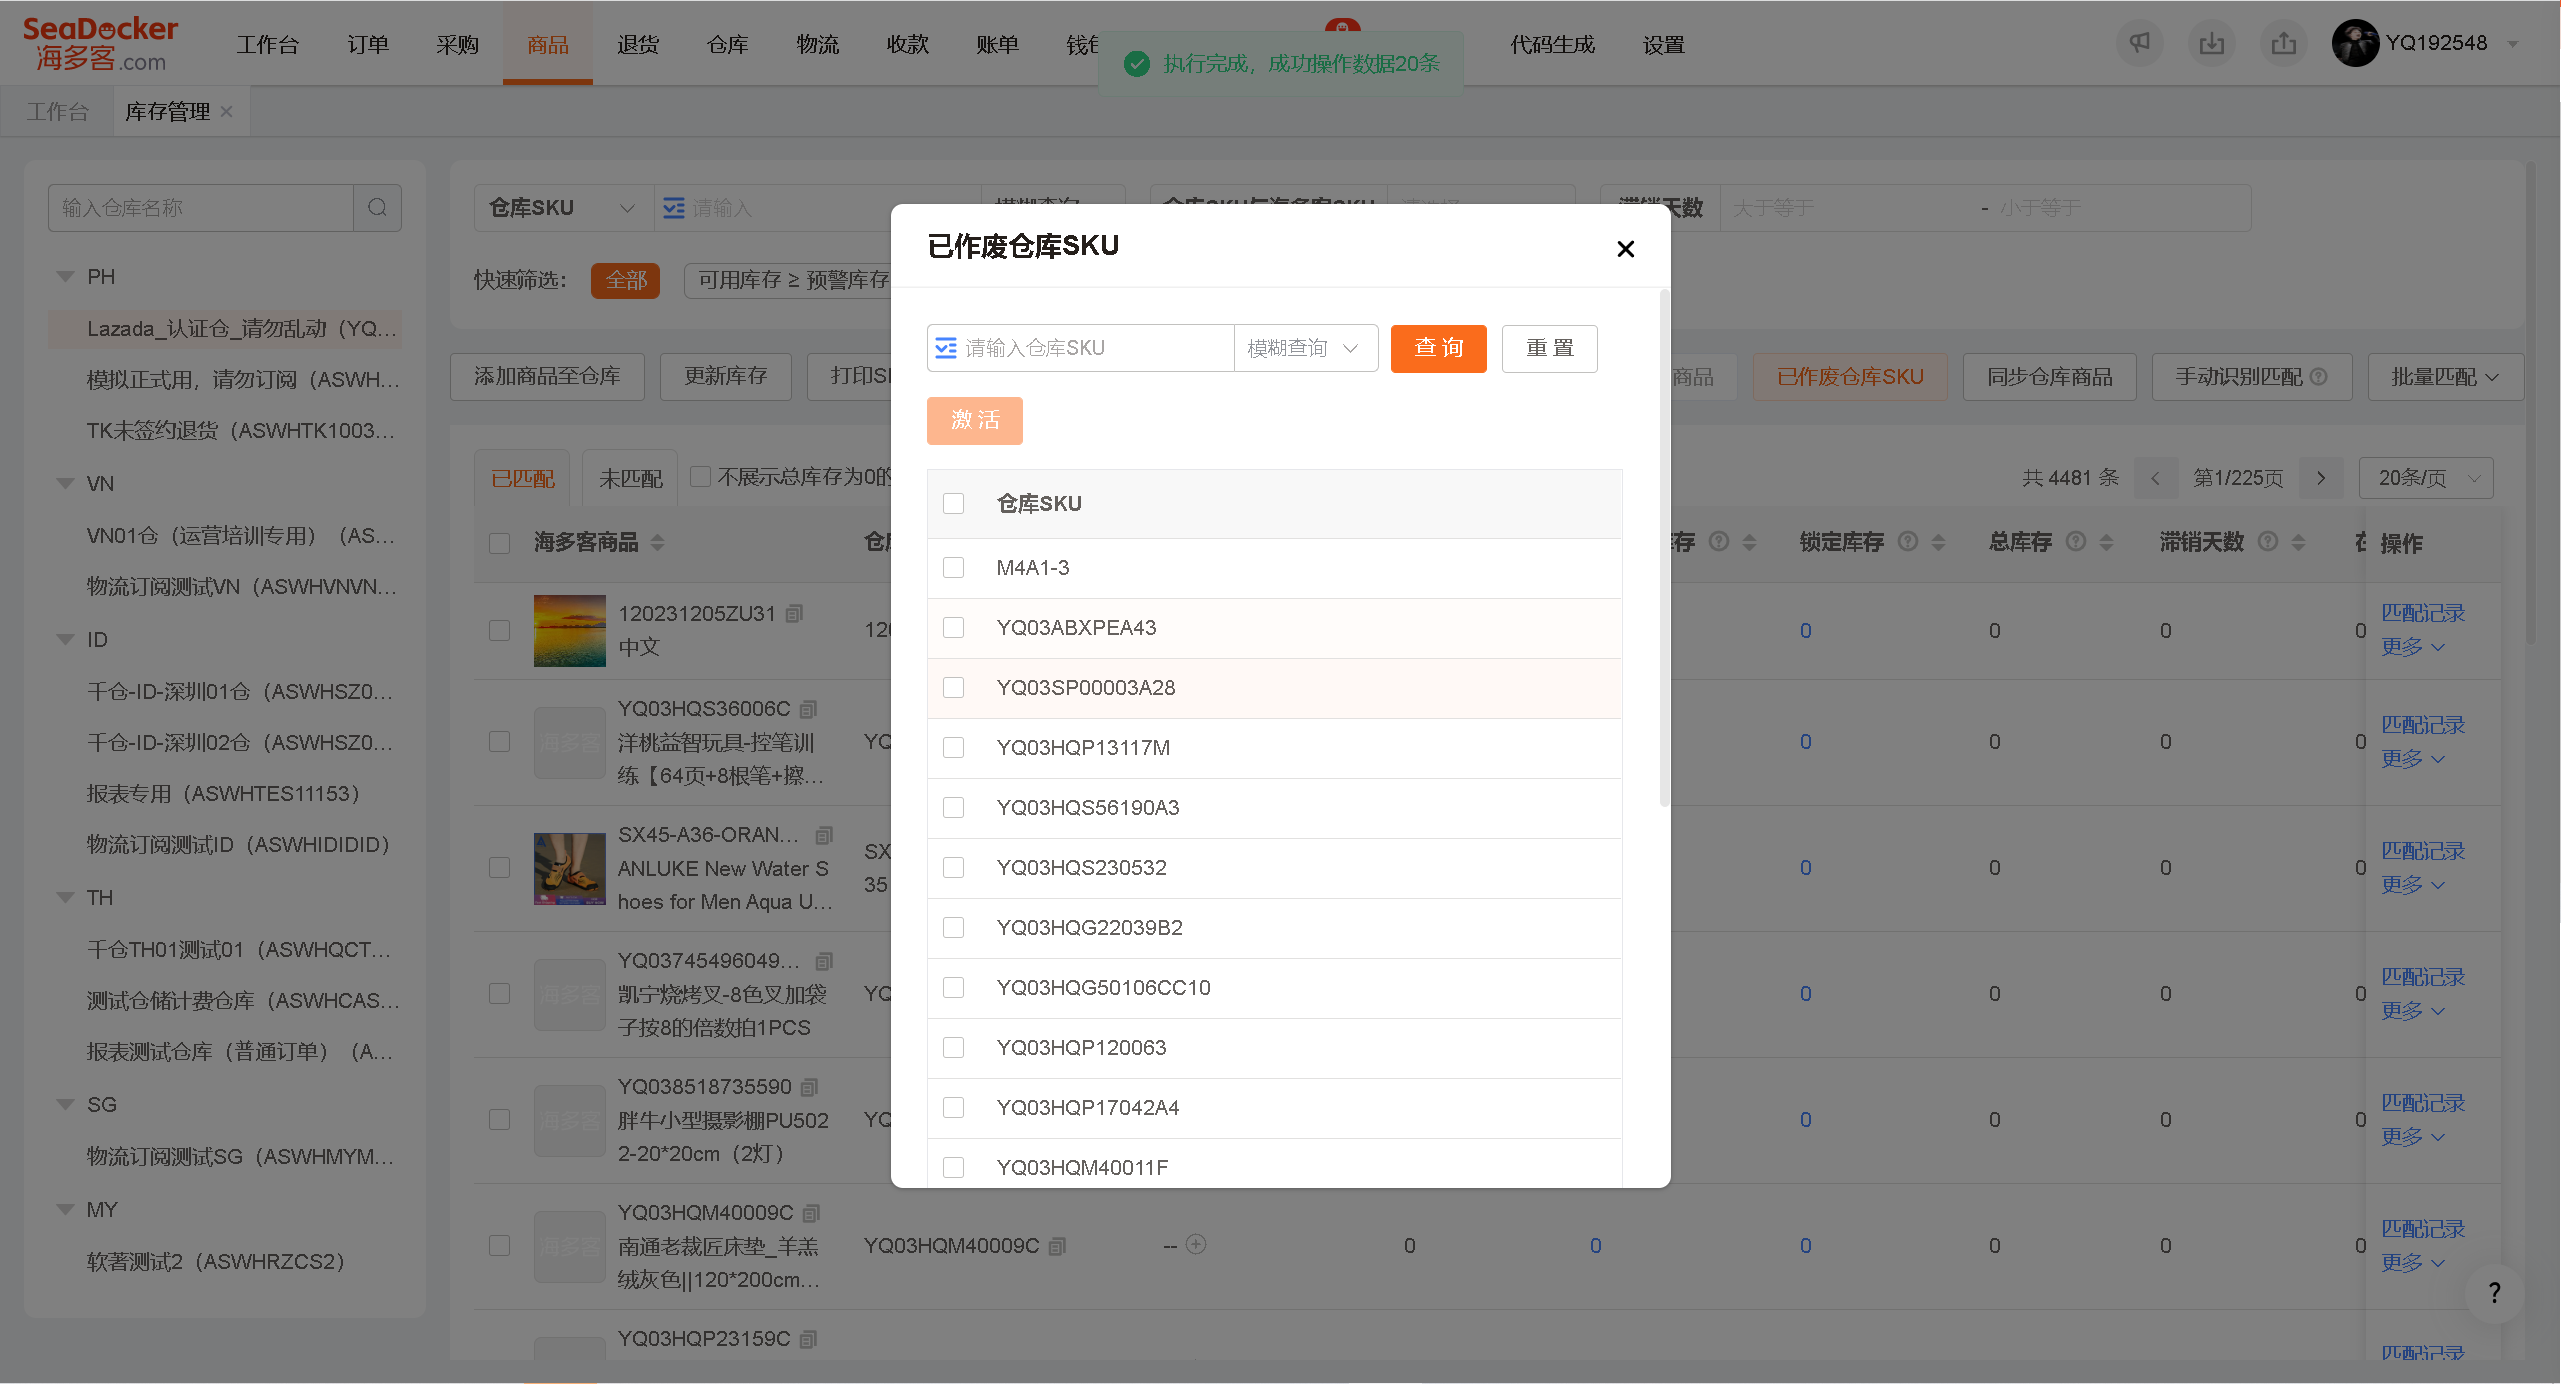Toggle 不展示总库存为0 checkbox
Viewport: 2561px width, 1384px height.
click(x=700, y=477)
